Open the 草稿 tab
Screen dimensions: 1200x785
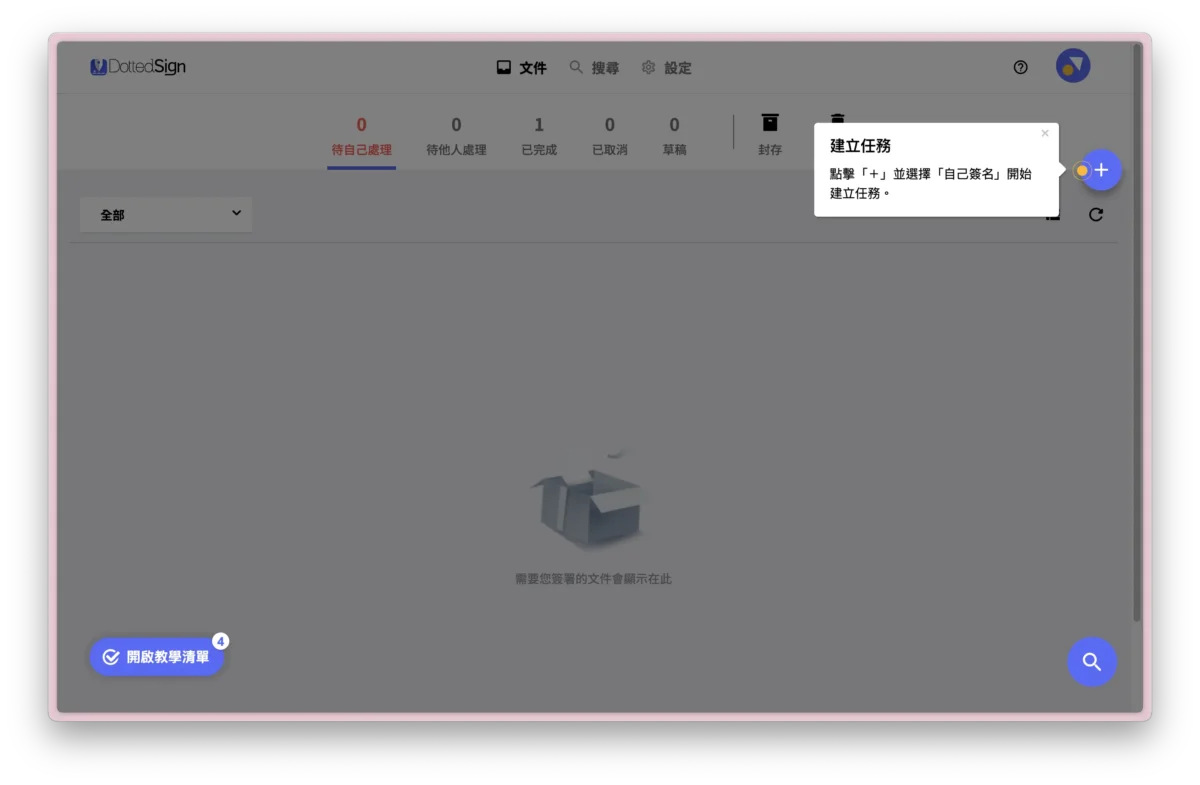tap(674, 135)
